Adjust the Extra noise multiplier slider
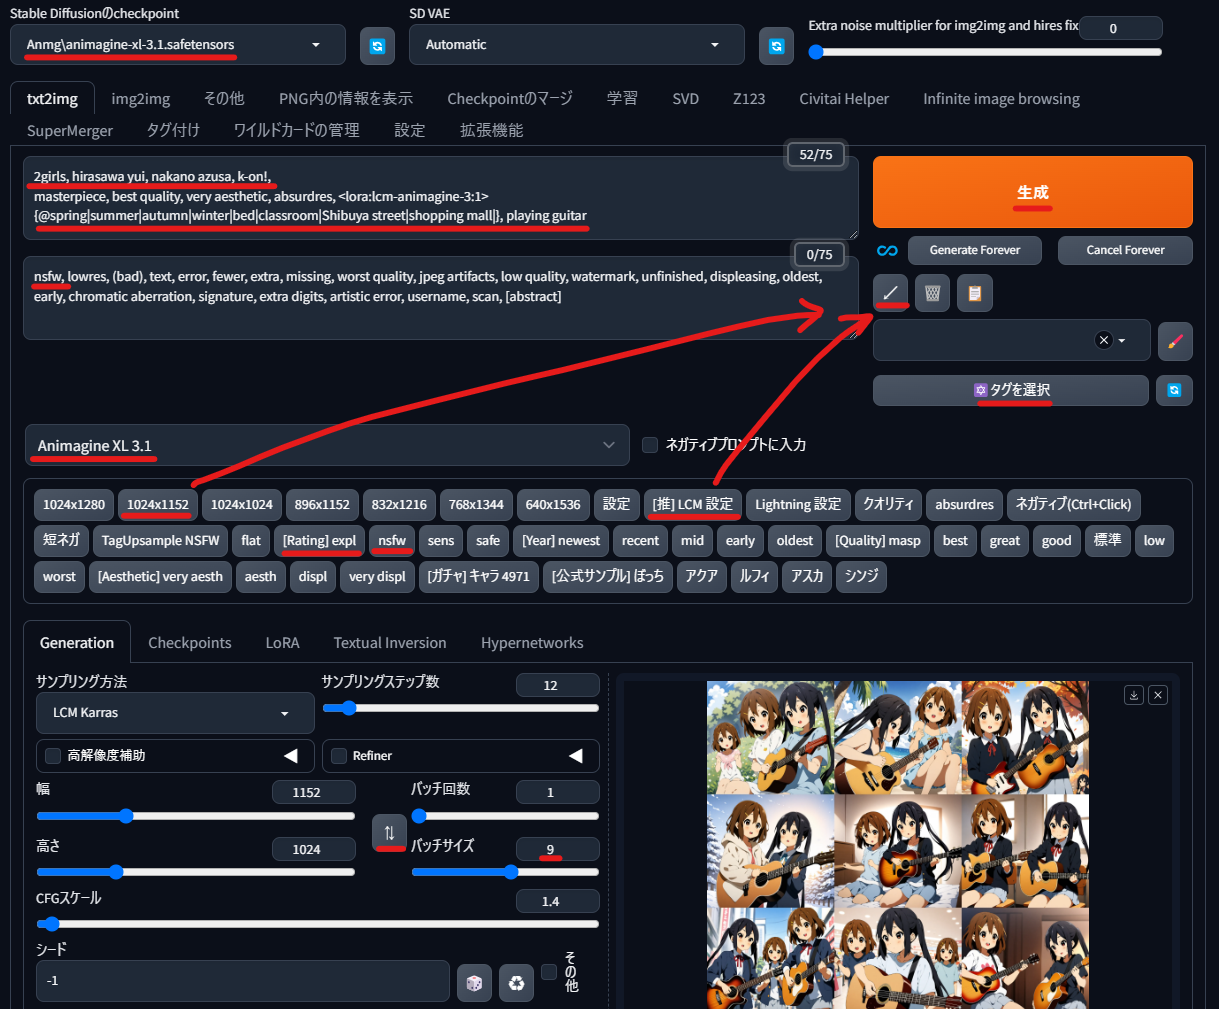 [985, 52]
